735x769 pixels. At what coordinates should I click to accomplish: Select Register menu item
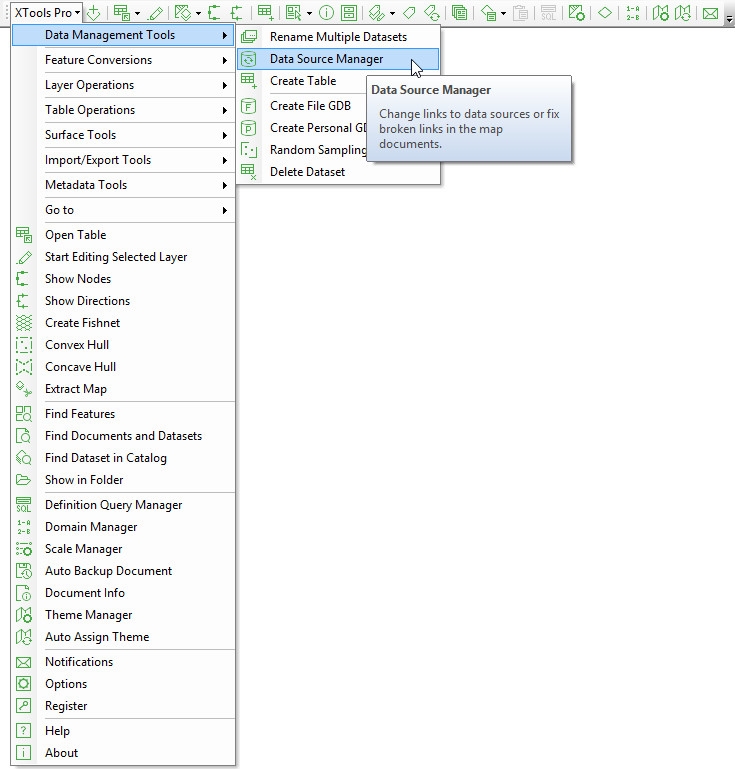coord(124,706)
